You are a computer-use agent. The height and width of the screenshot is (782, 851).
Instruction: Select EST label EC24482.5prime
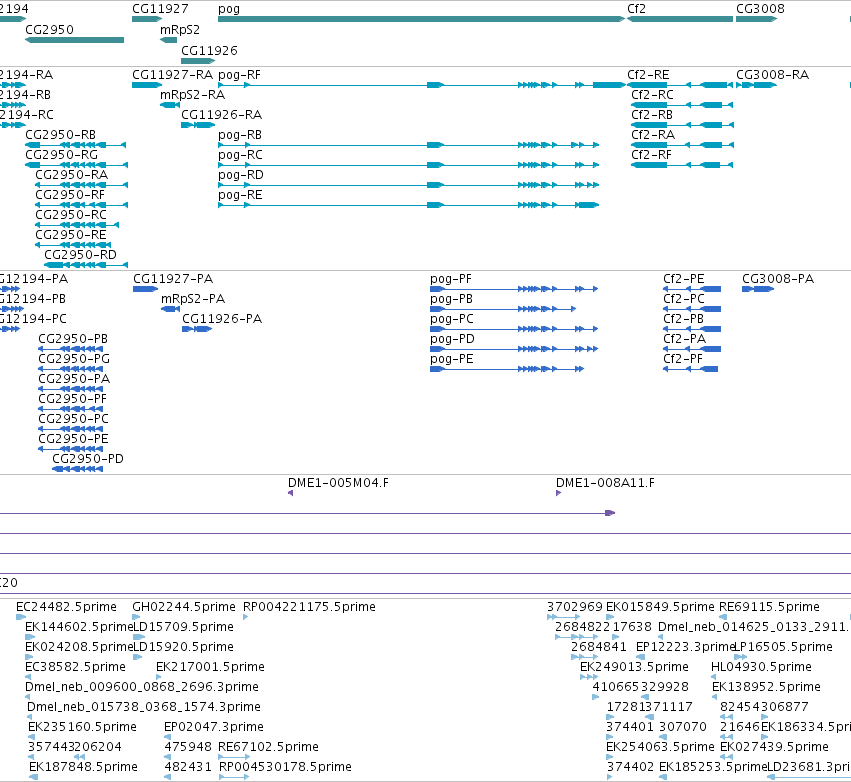click(66, 607)
